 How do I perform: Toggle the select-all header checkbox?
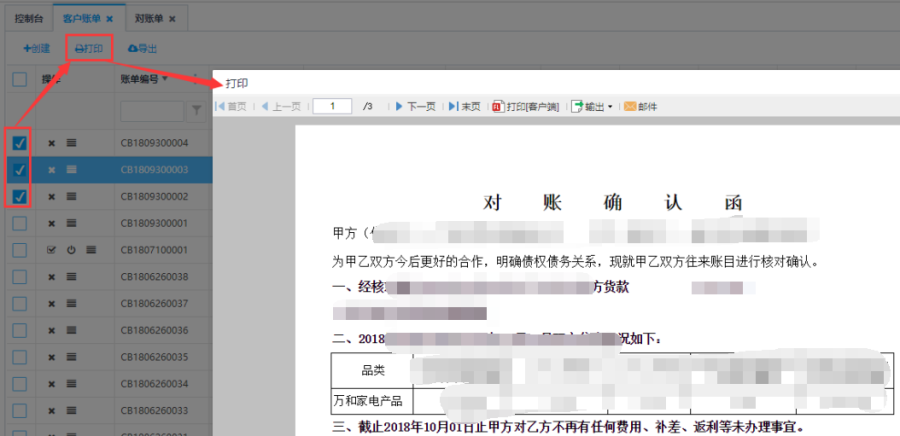click(x=20, y=79)
